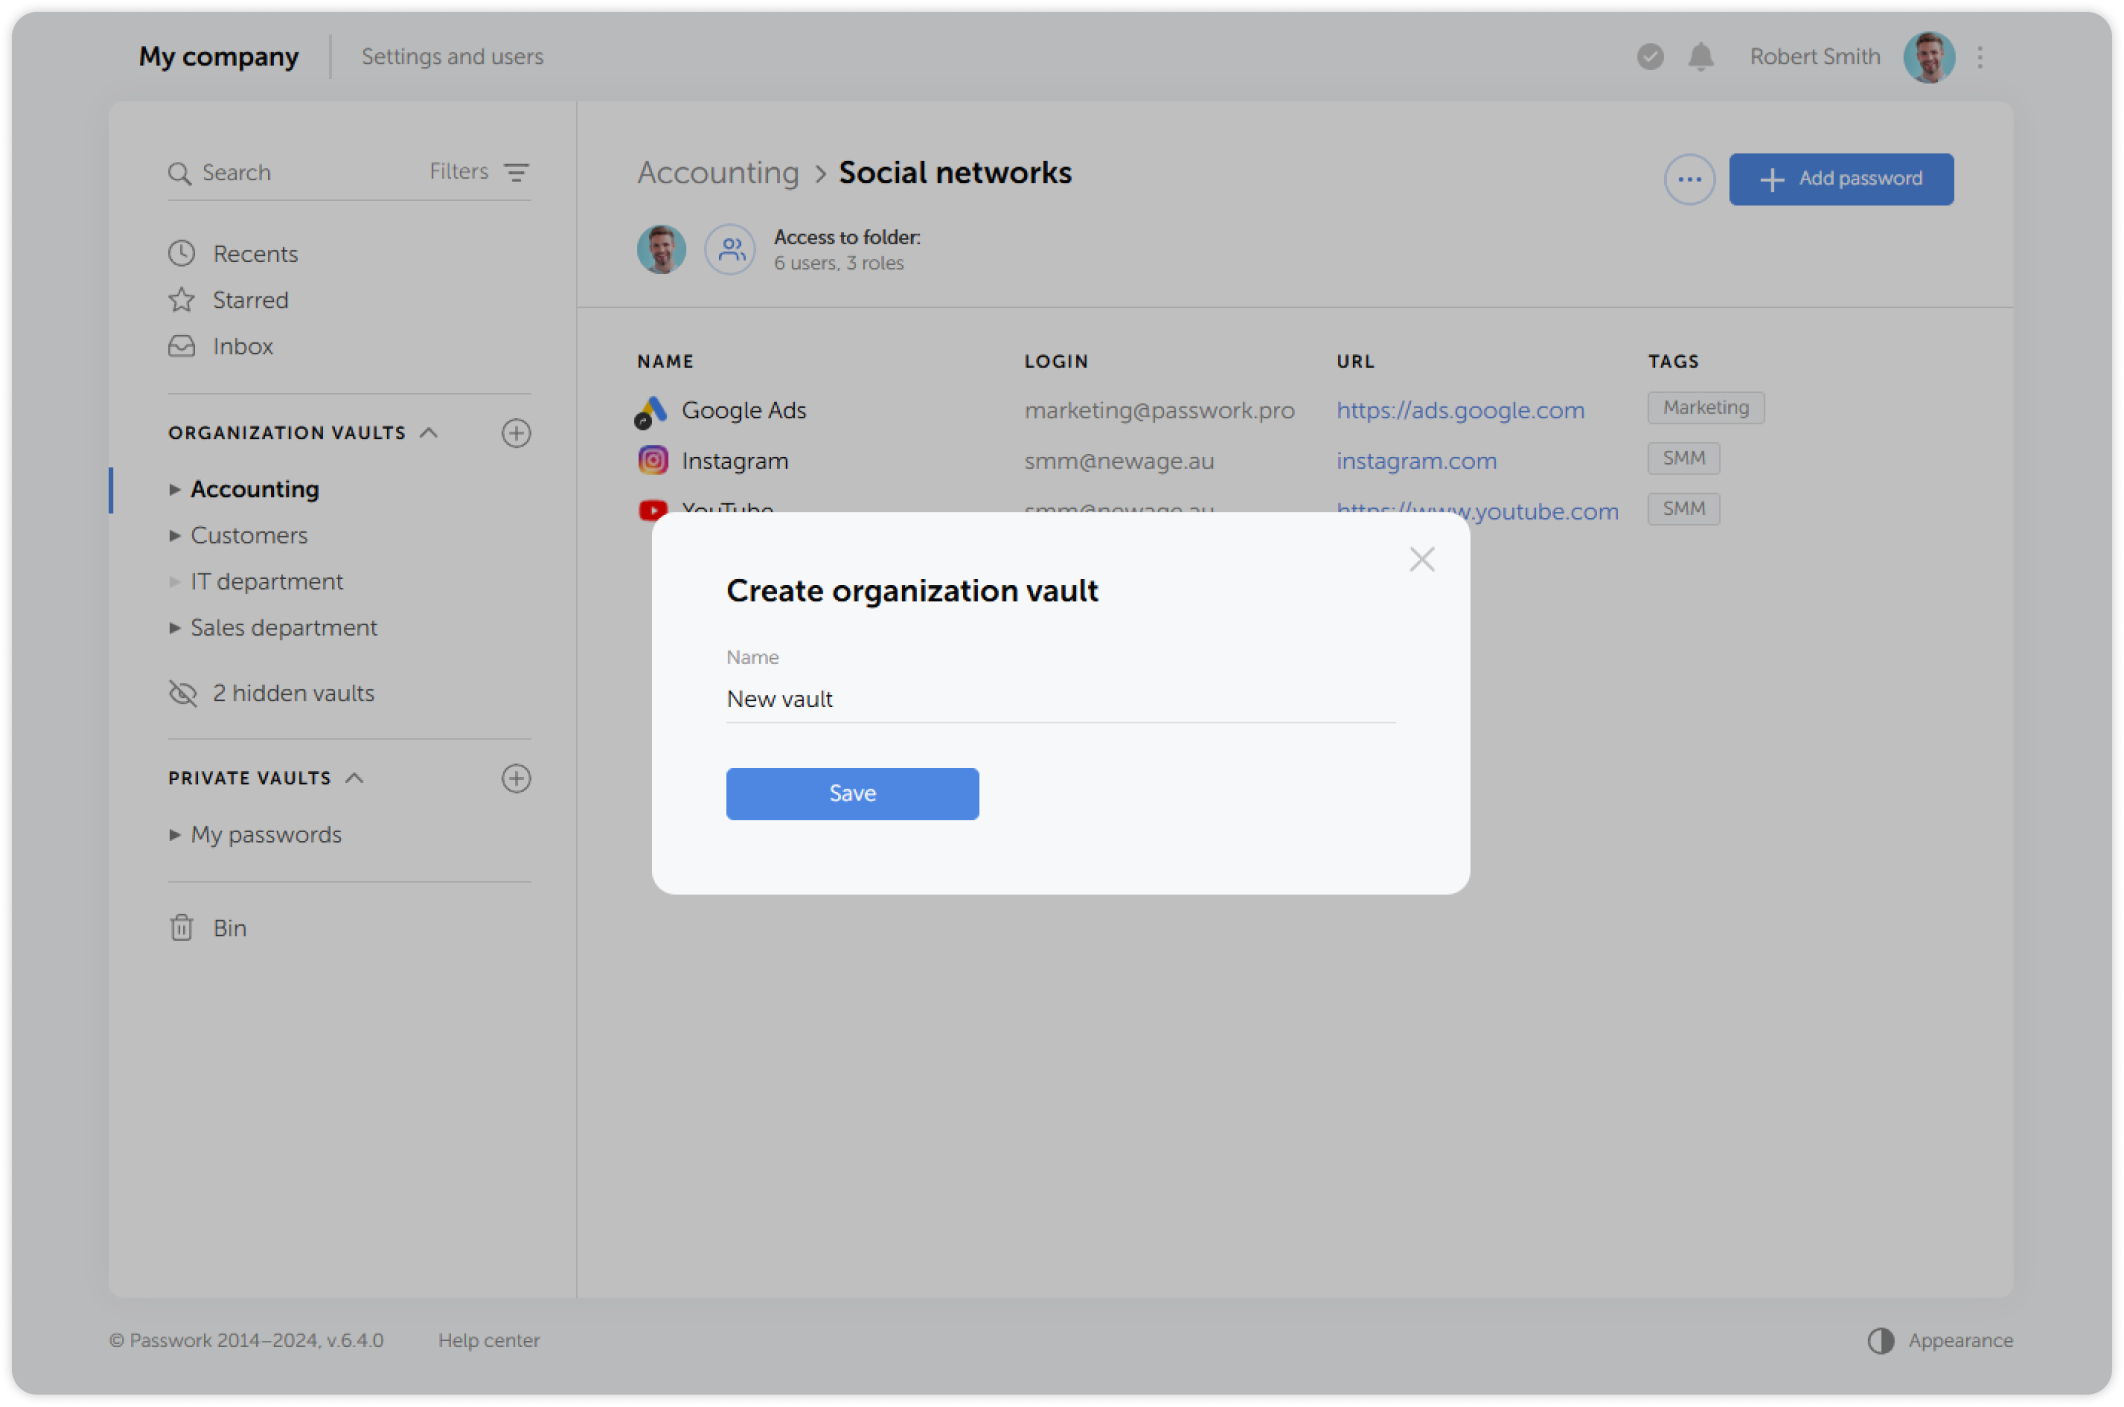Show the 2 hidden vaults via eye icon
Viewport: 2124px width, 1407px height.
click(181, 692)
